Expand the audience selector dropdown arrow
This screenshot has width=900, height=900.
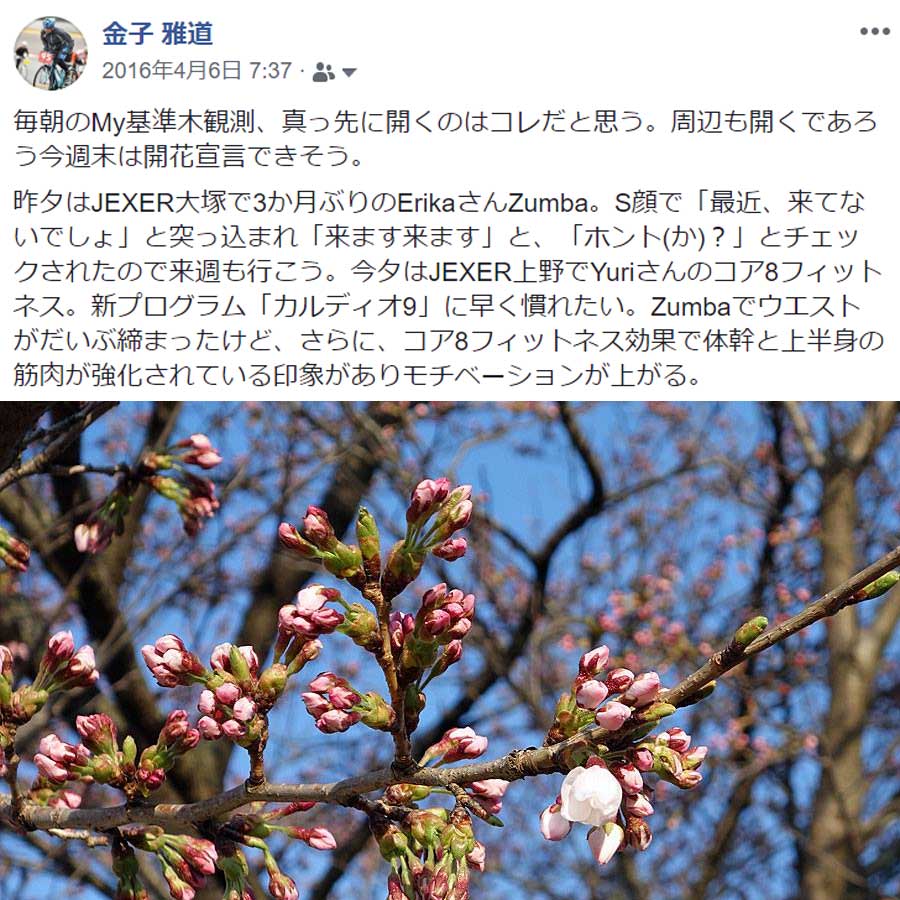pyautogui.click(x=349, y=72)
